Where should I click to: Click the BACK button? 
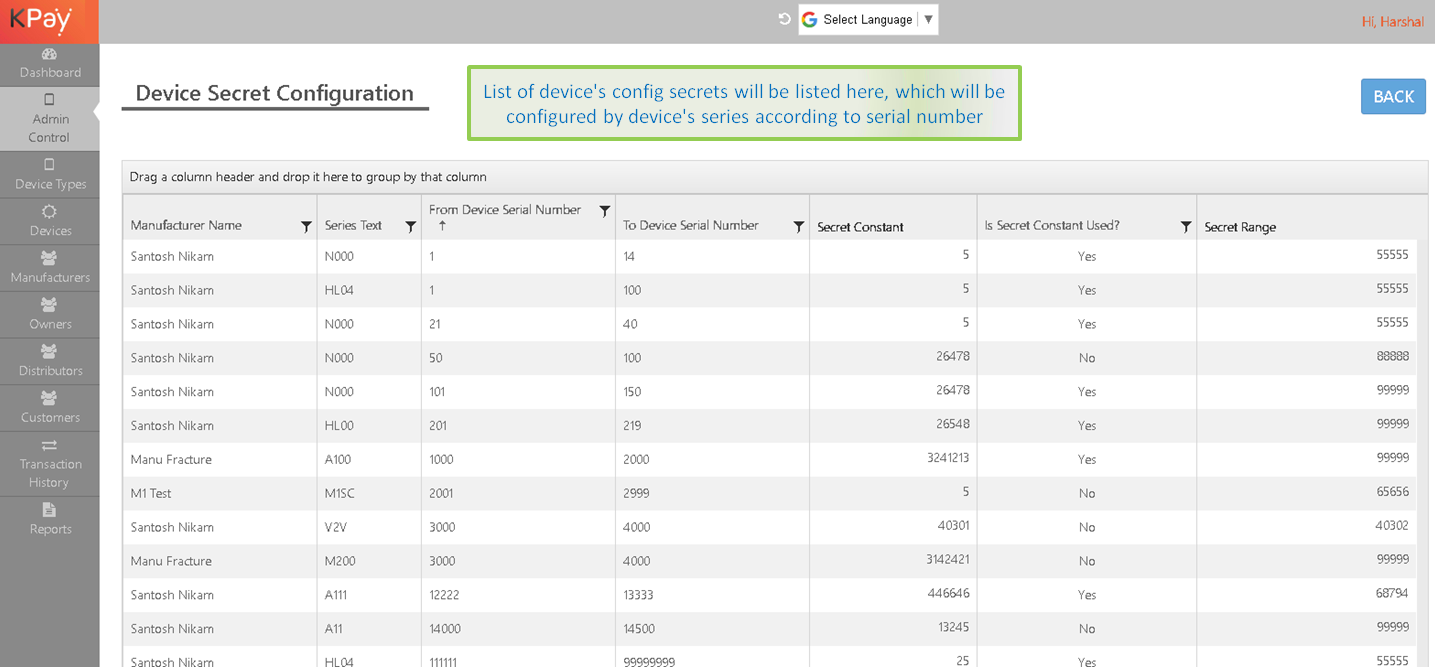(x=1392, y=96)
